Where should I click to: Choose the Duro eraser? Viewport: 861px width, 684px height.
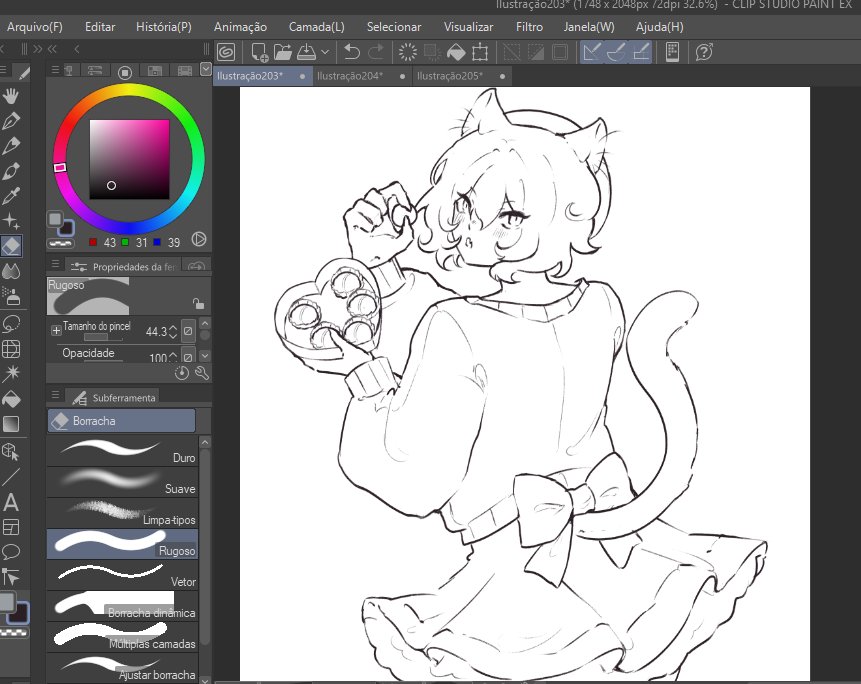click(x=122, y=451)
